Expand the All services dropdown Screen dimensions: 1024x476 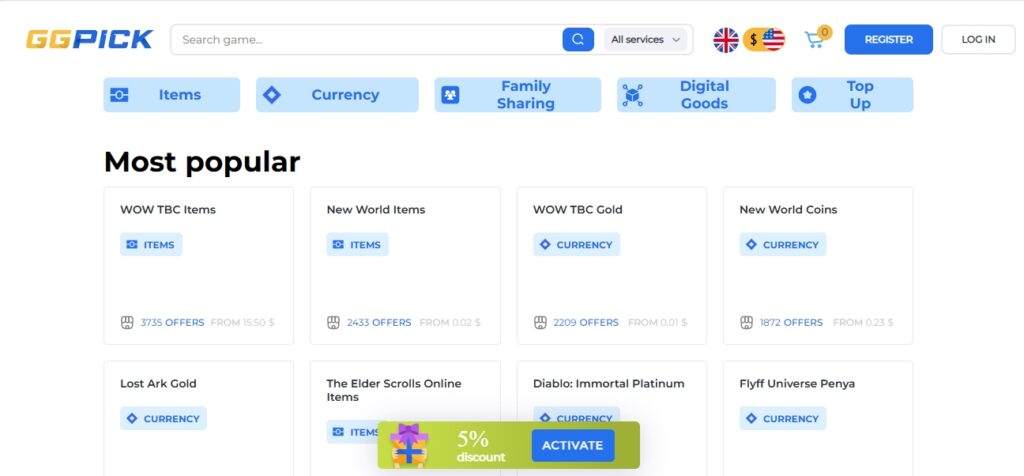(x=645, y=40)
